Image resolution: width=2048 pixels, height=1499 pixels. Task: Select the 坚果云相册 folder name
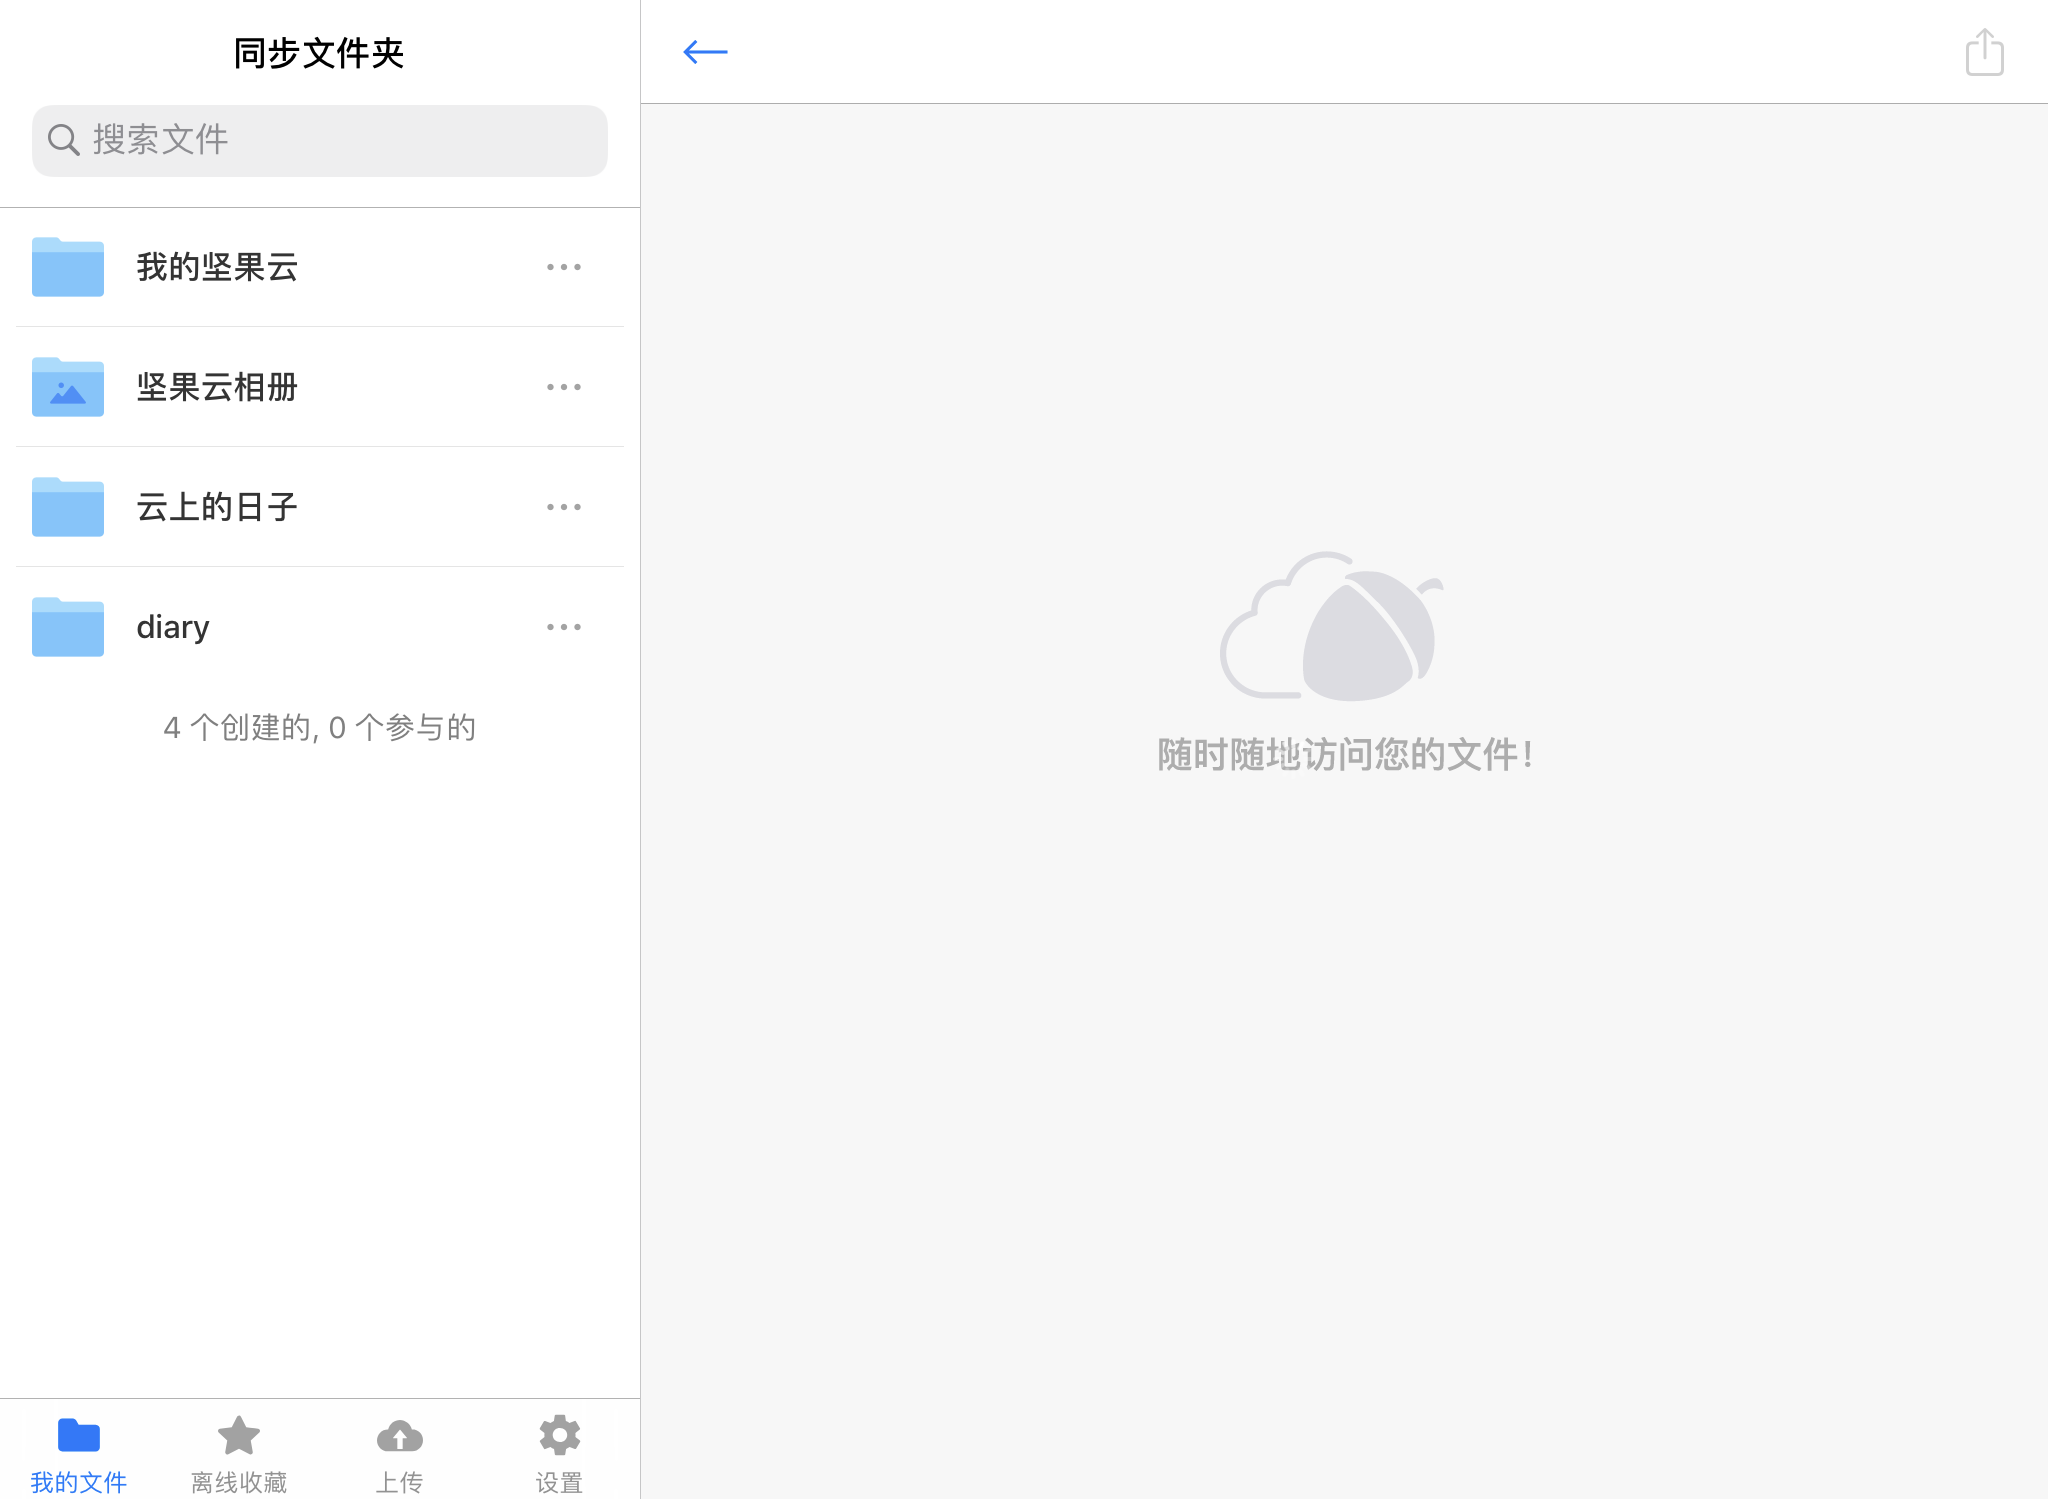pos(217,387)
